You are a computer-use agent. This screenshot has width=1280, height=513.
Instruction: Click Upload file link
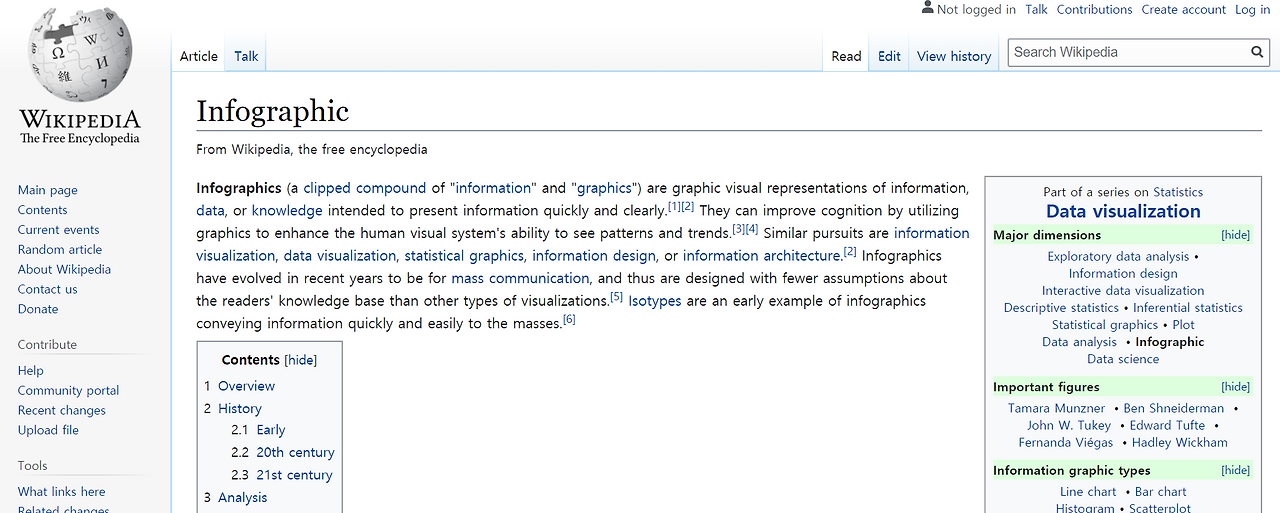click(x=48, y=431)
